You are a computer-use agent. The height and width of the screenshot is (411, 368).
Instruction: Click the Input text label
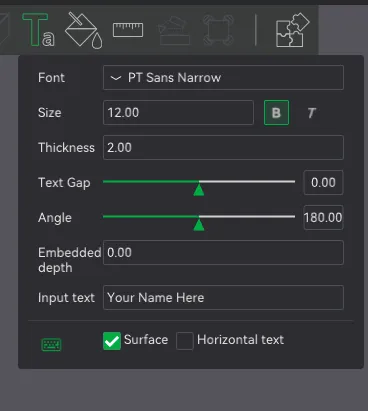coord(66,298)
